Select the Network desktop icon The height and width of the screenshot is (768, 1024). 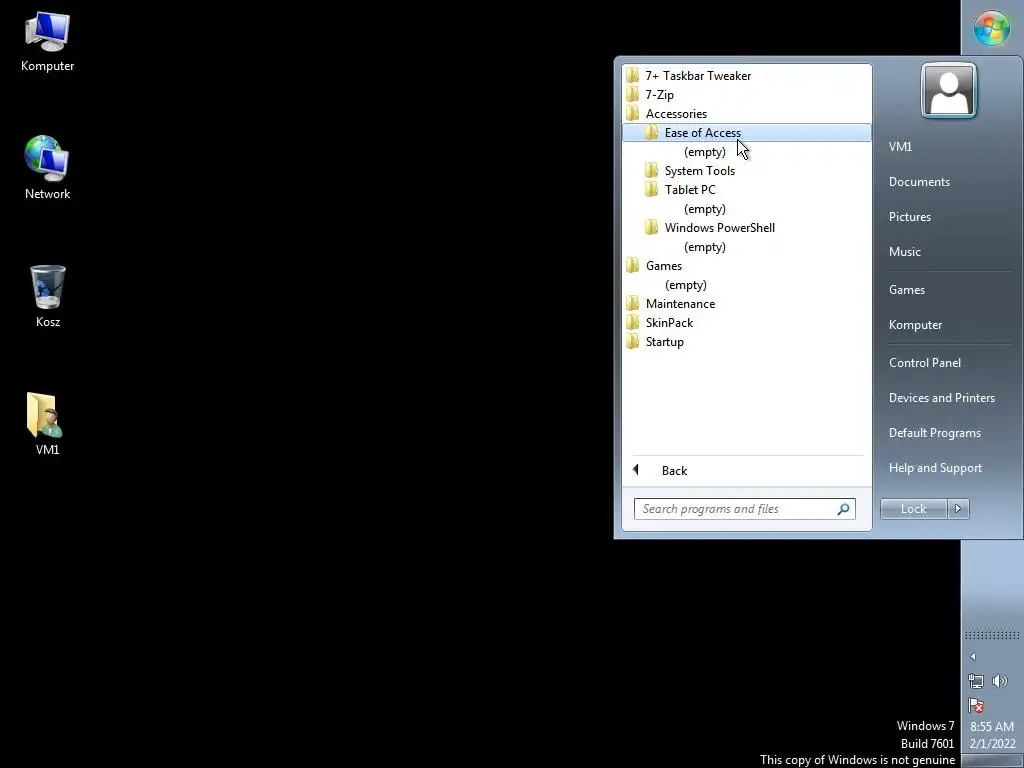47,168
